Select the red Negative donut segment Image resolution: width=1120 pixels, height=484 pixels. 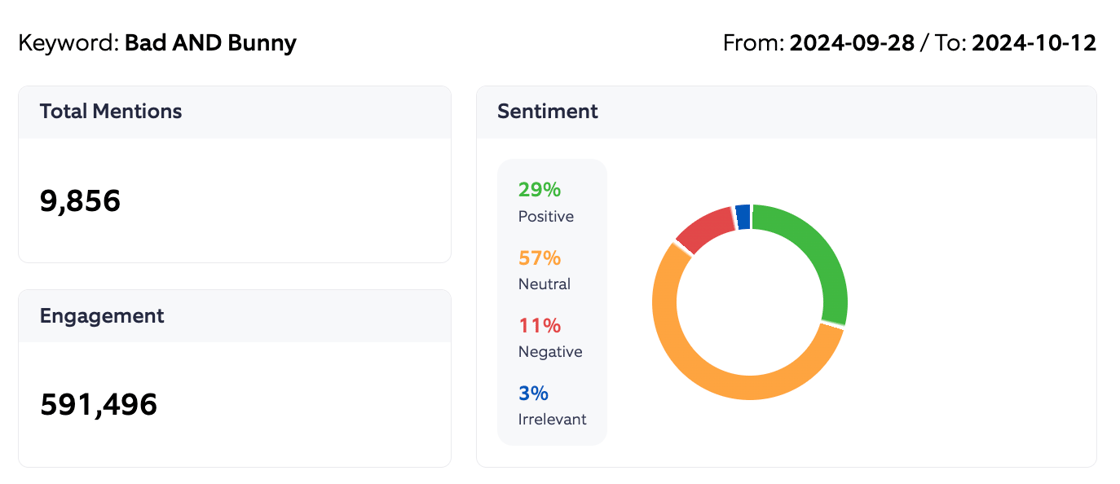coord(702,228)
